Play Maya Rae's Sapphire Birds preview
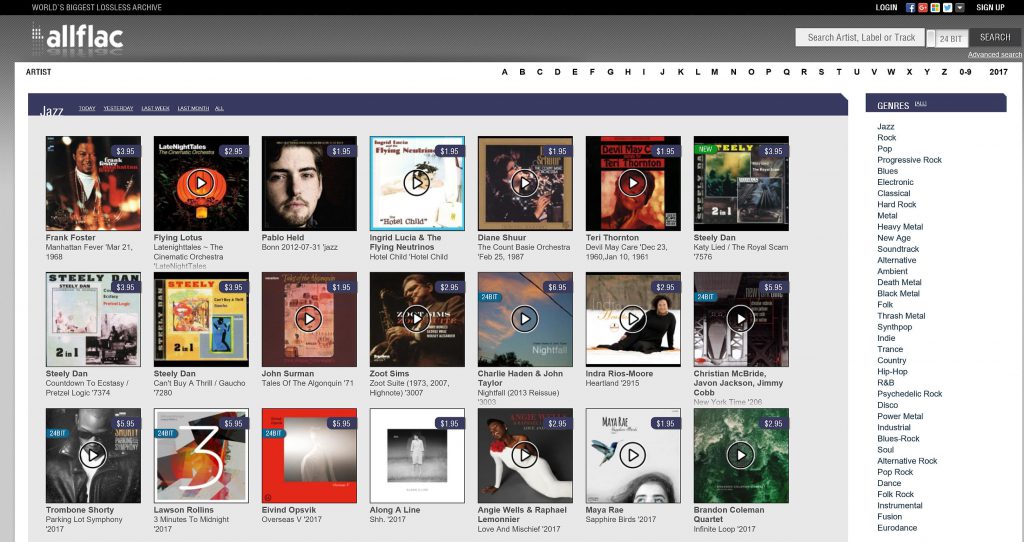This screenshot has width=1024, height=542. click(633, 455)
